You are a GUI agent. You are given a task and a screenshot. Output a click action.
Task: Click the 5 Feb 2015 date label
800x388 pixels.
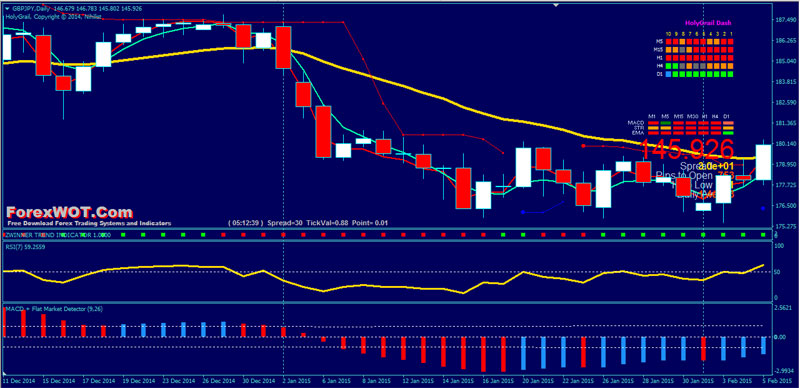(778, 381)
